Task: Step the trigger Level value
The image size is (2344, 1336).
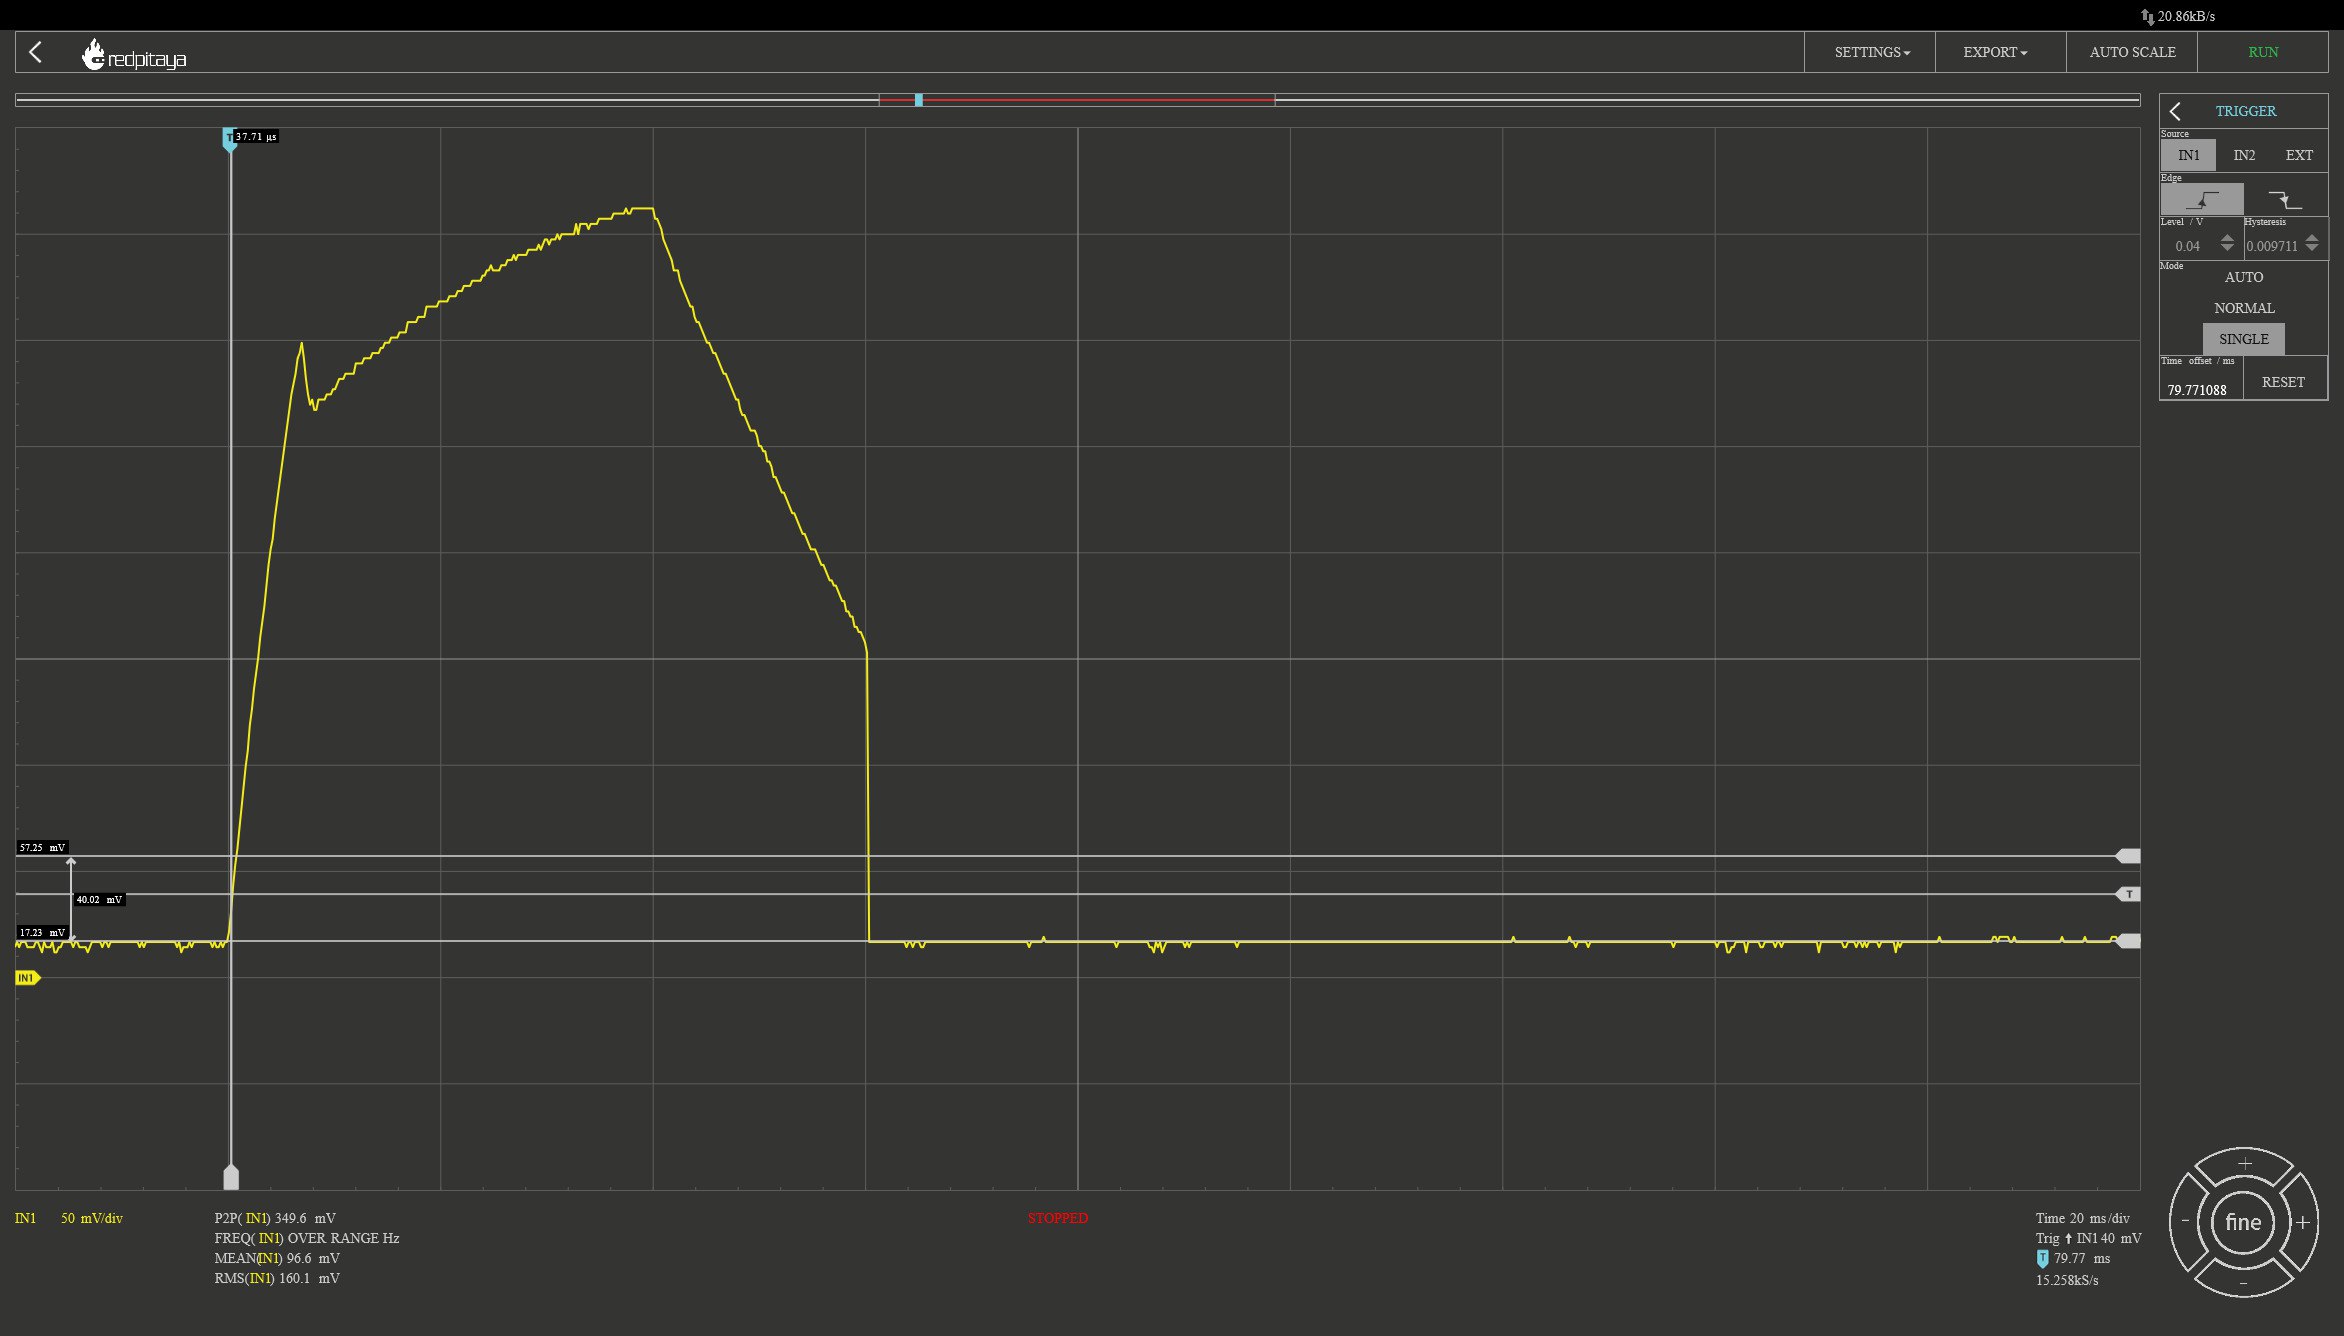Action: (x=2227, y=243)
